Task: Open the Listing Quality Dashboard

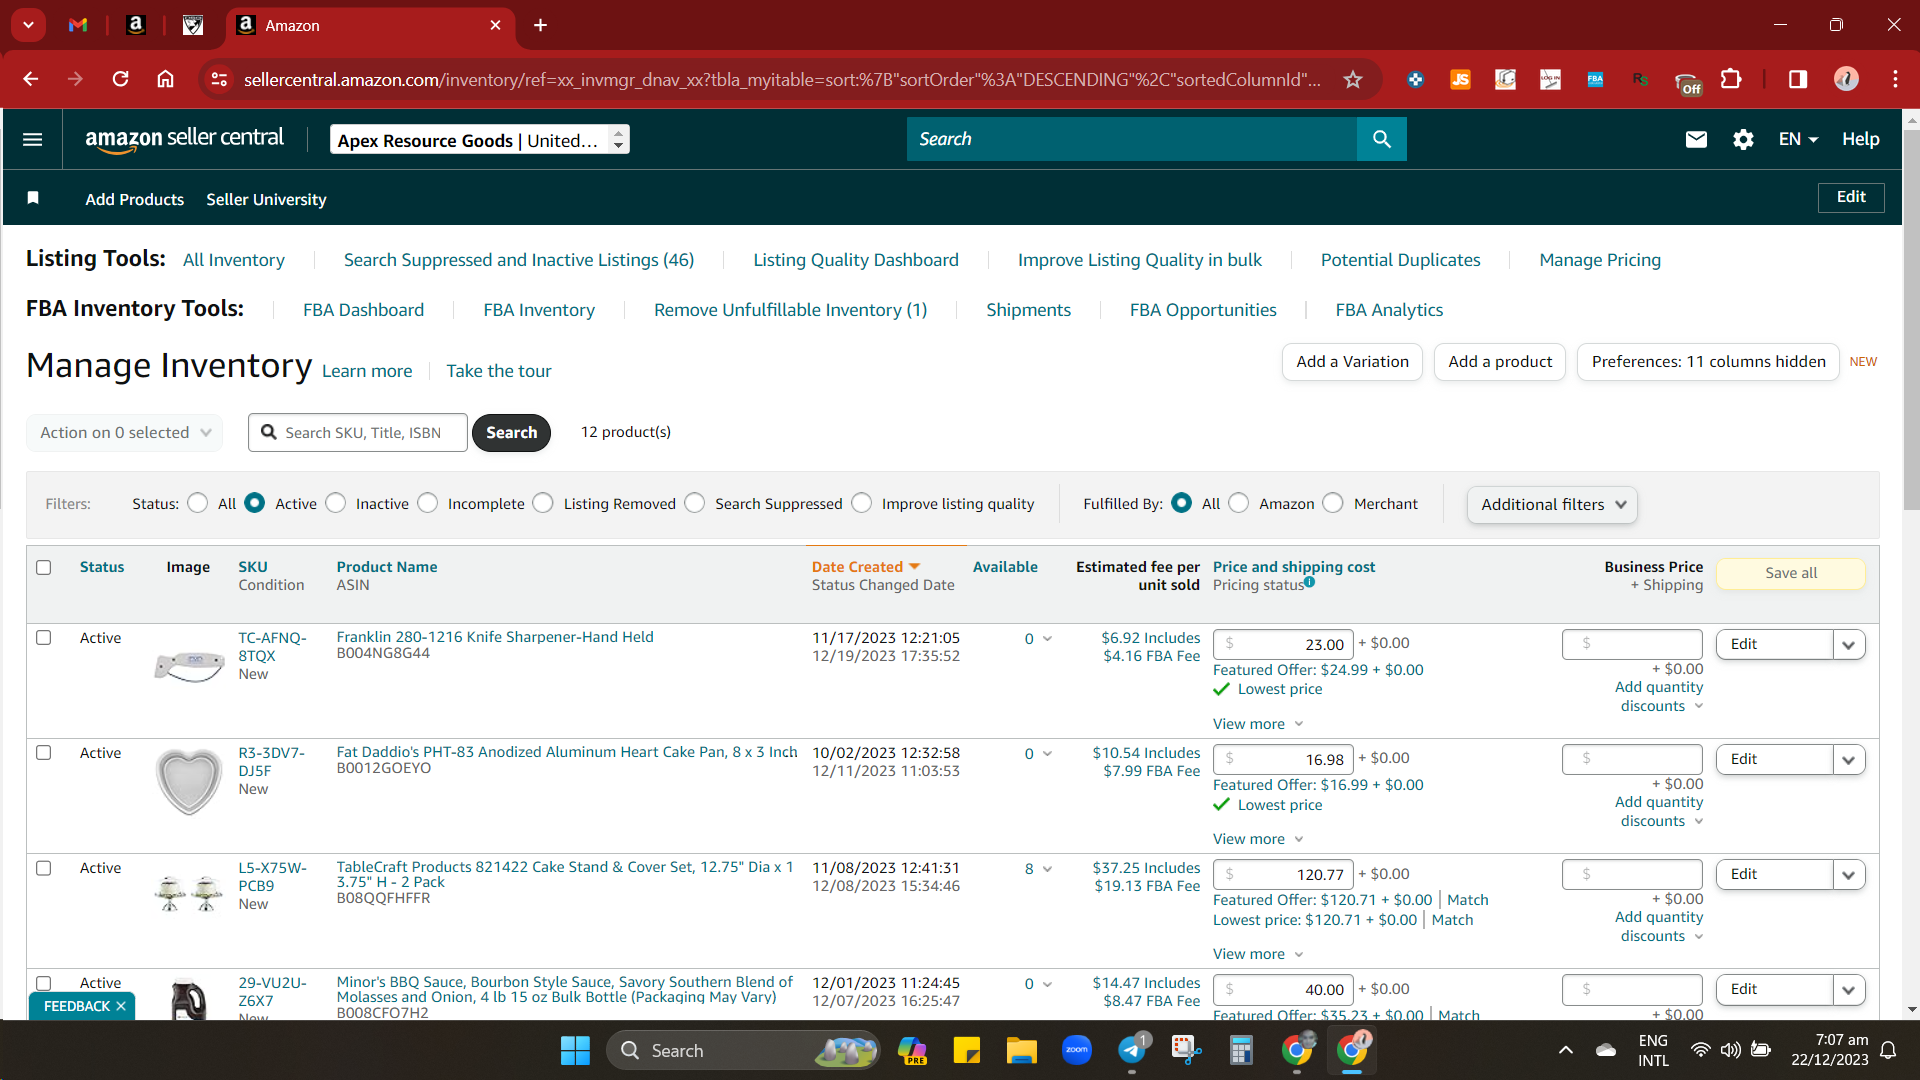Action: tap(856, 260)
